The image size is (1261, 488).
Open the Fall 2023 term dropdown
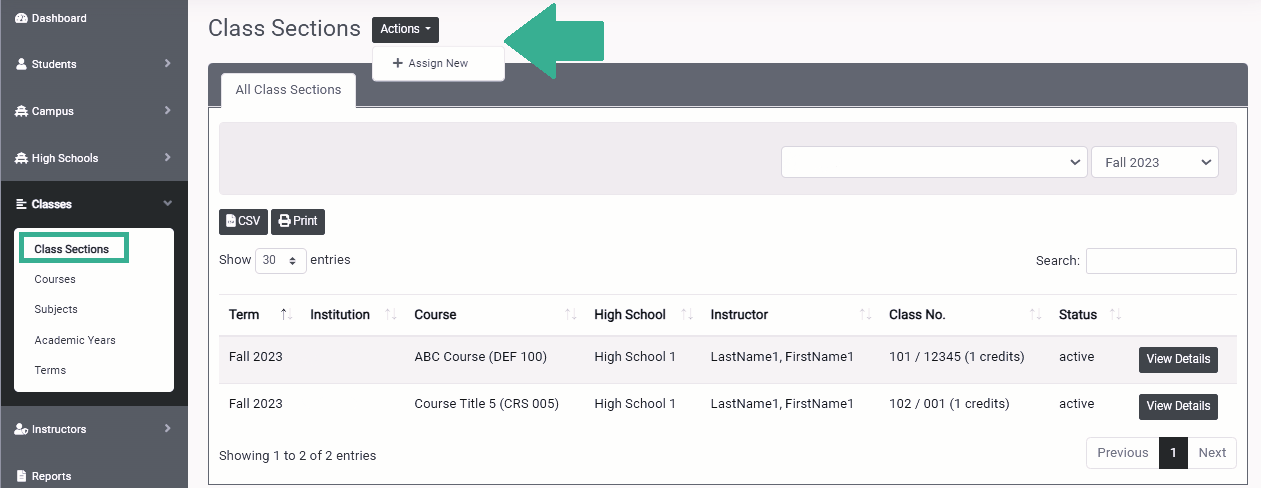[x=1155, y=162]
